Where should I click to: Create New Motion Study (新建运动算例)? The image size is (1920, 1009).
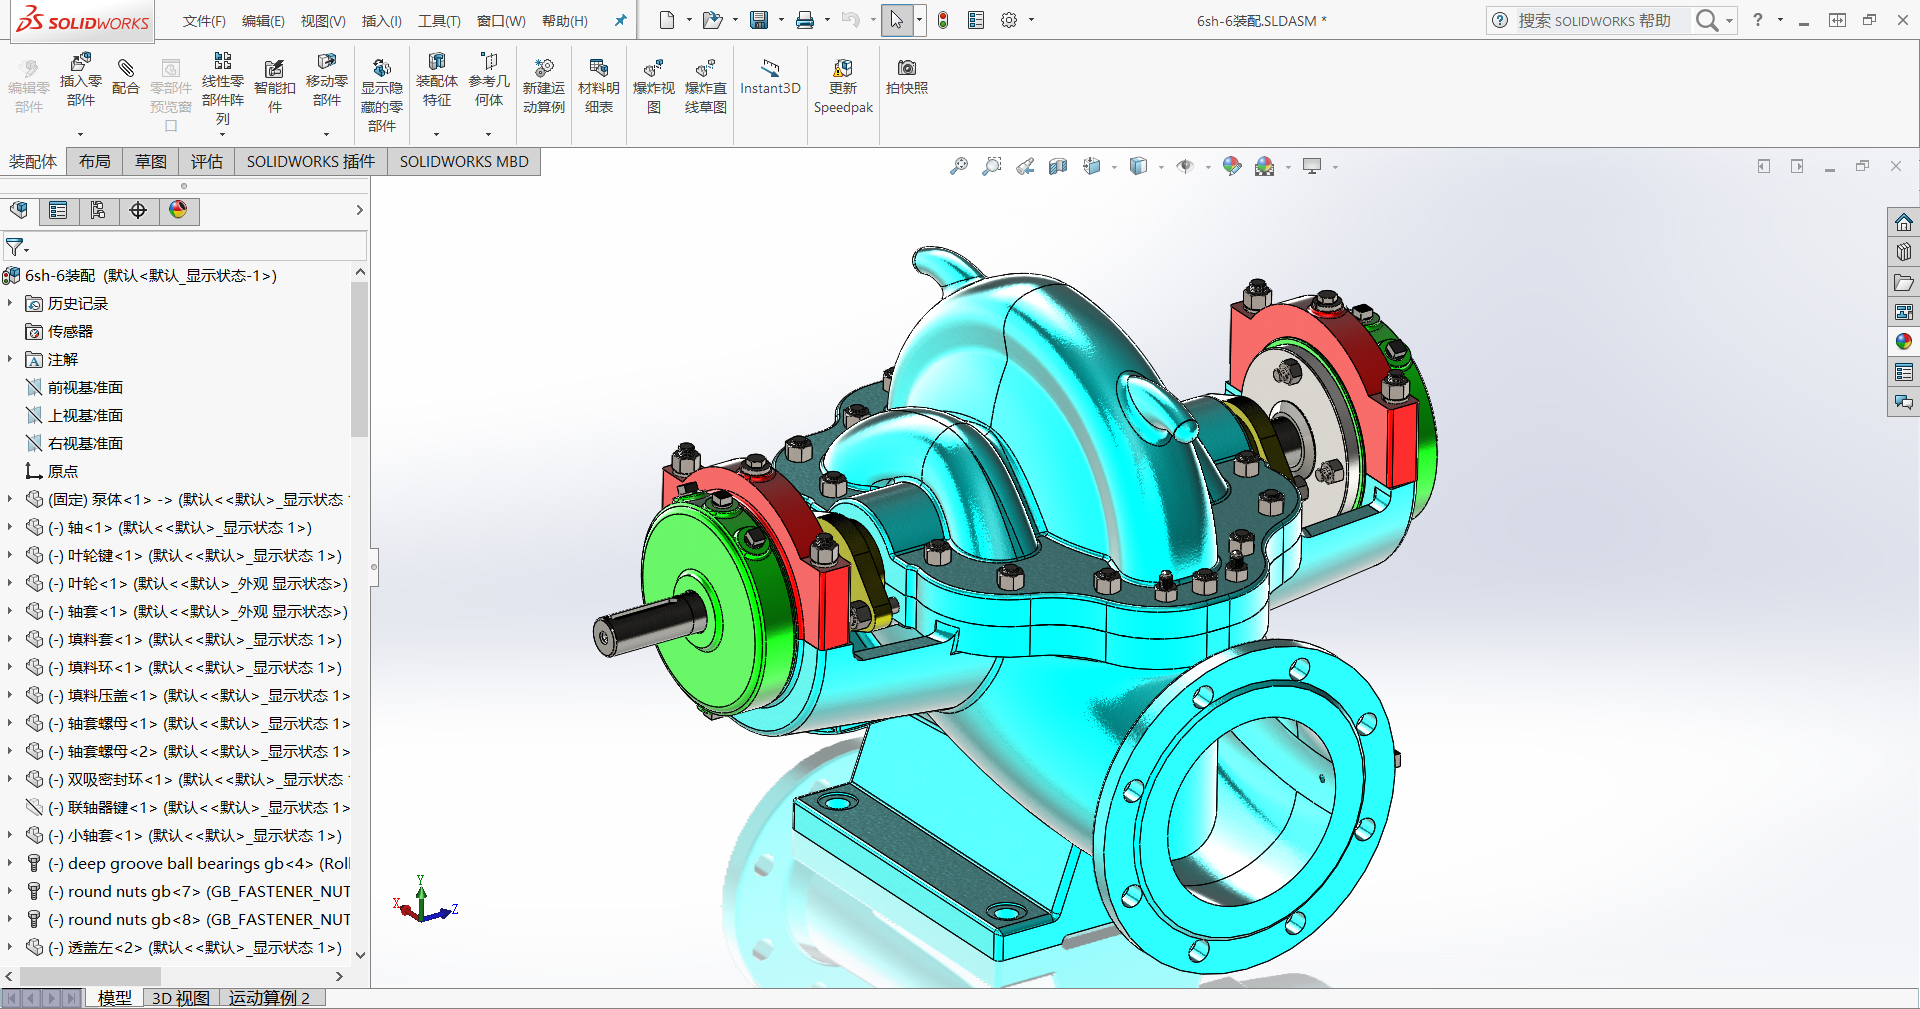coord(544,86)
